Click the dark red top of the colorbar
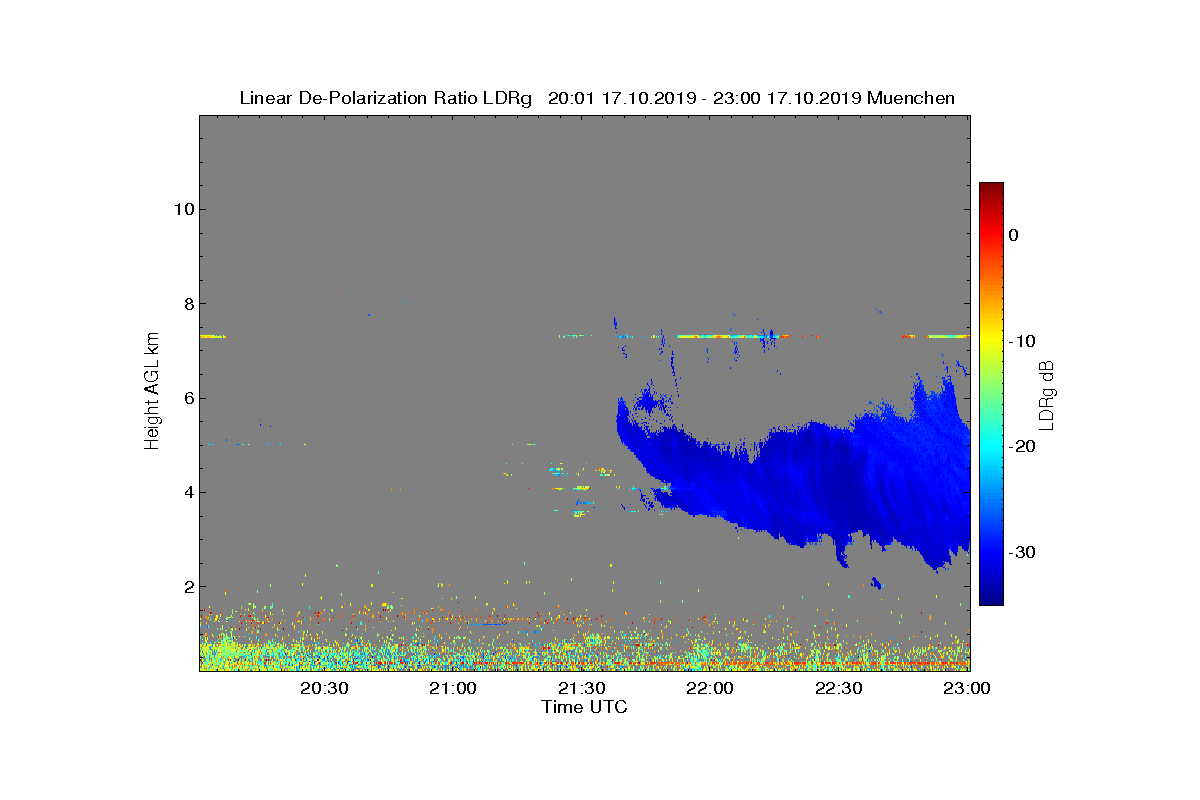 coord(991,188)
